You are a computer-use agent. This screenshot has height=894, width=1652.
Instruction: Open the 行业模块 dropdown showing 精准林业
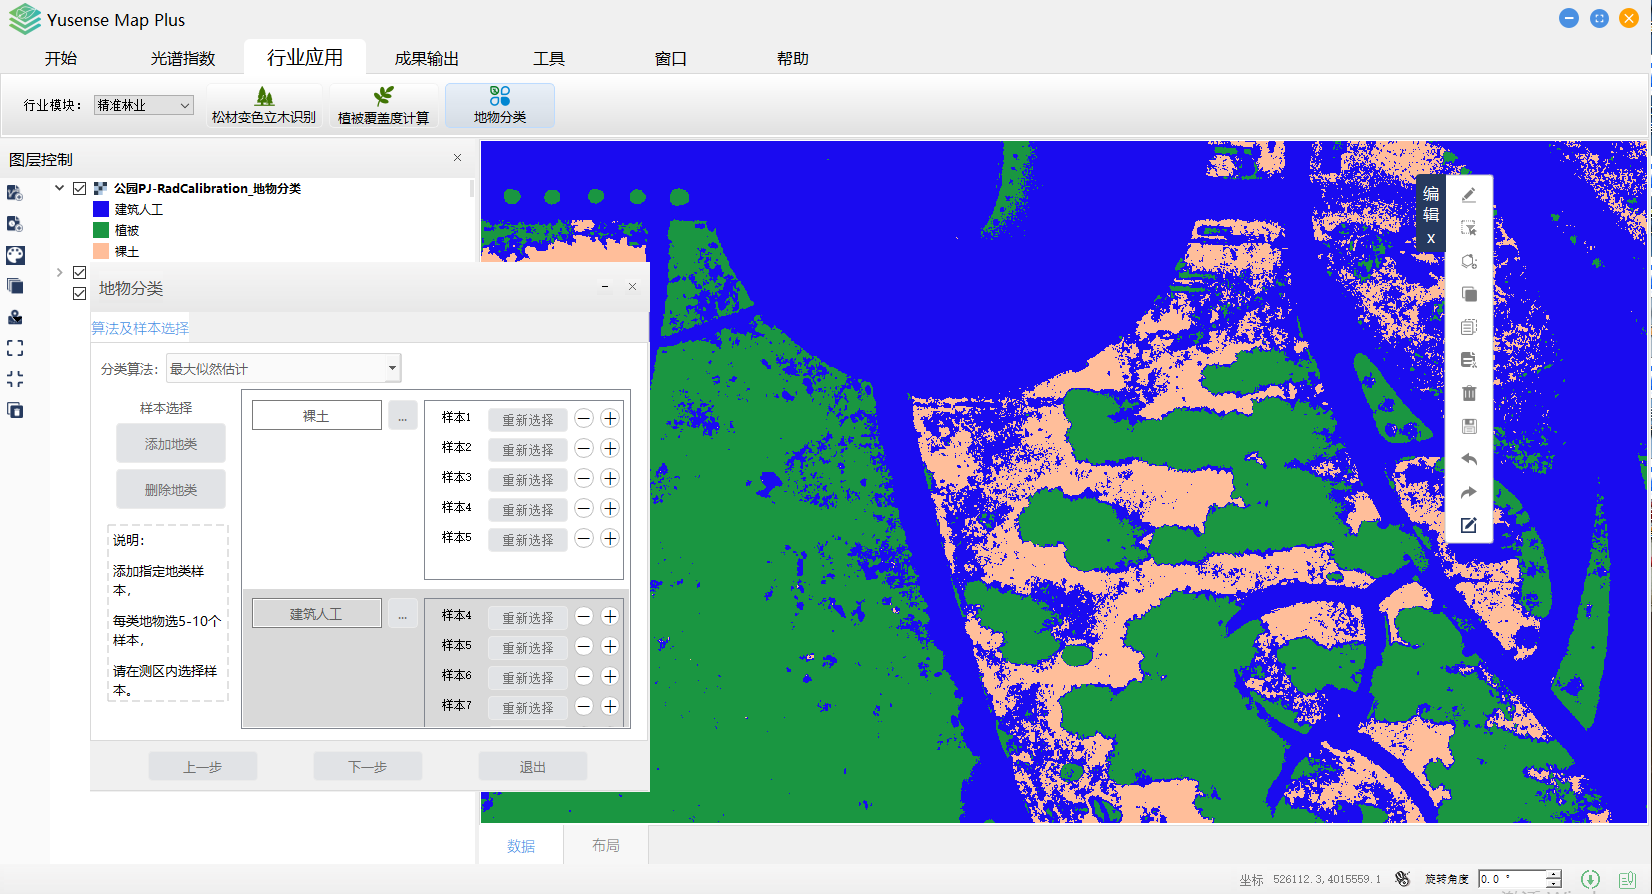tap(144, 105)
